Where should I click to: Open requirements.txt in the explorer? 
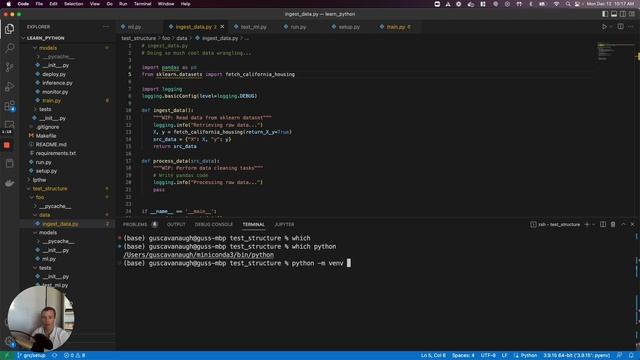(68, 153)
